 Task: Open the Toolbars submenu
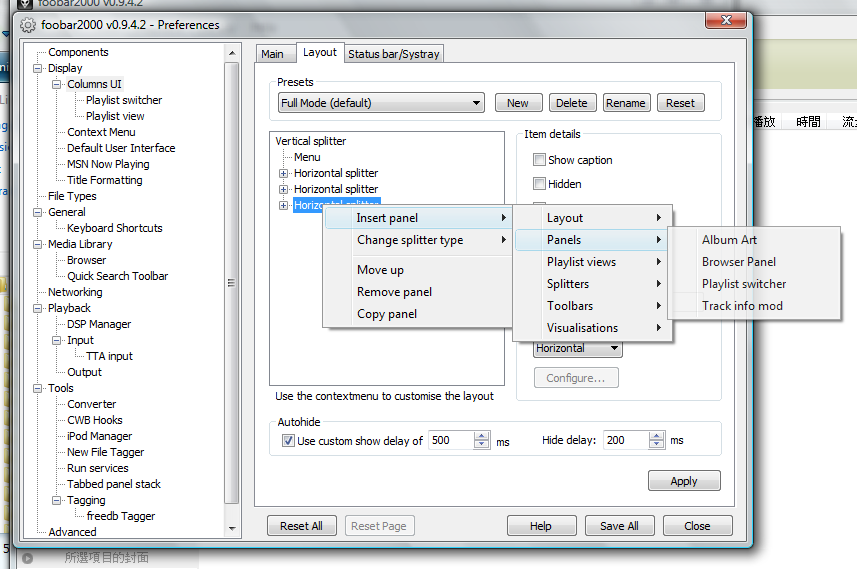click(592, 306)
